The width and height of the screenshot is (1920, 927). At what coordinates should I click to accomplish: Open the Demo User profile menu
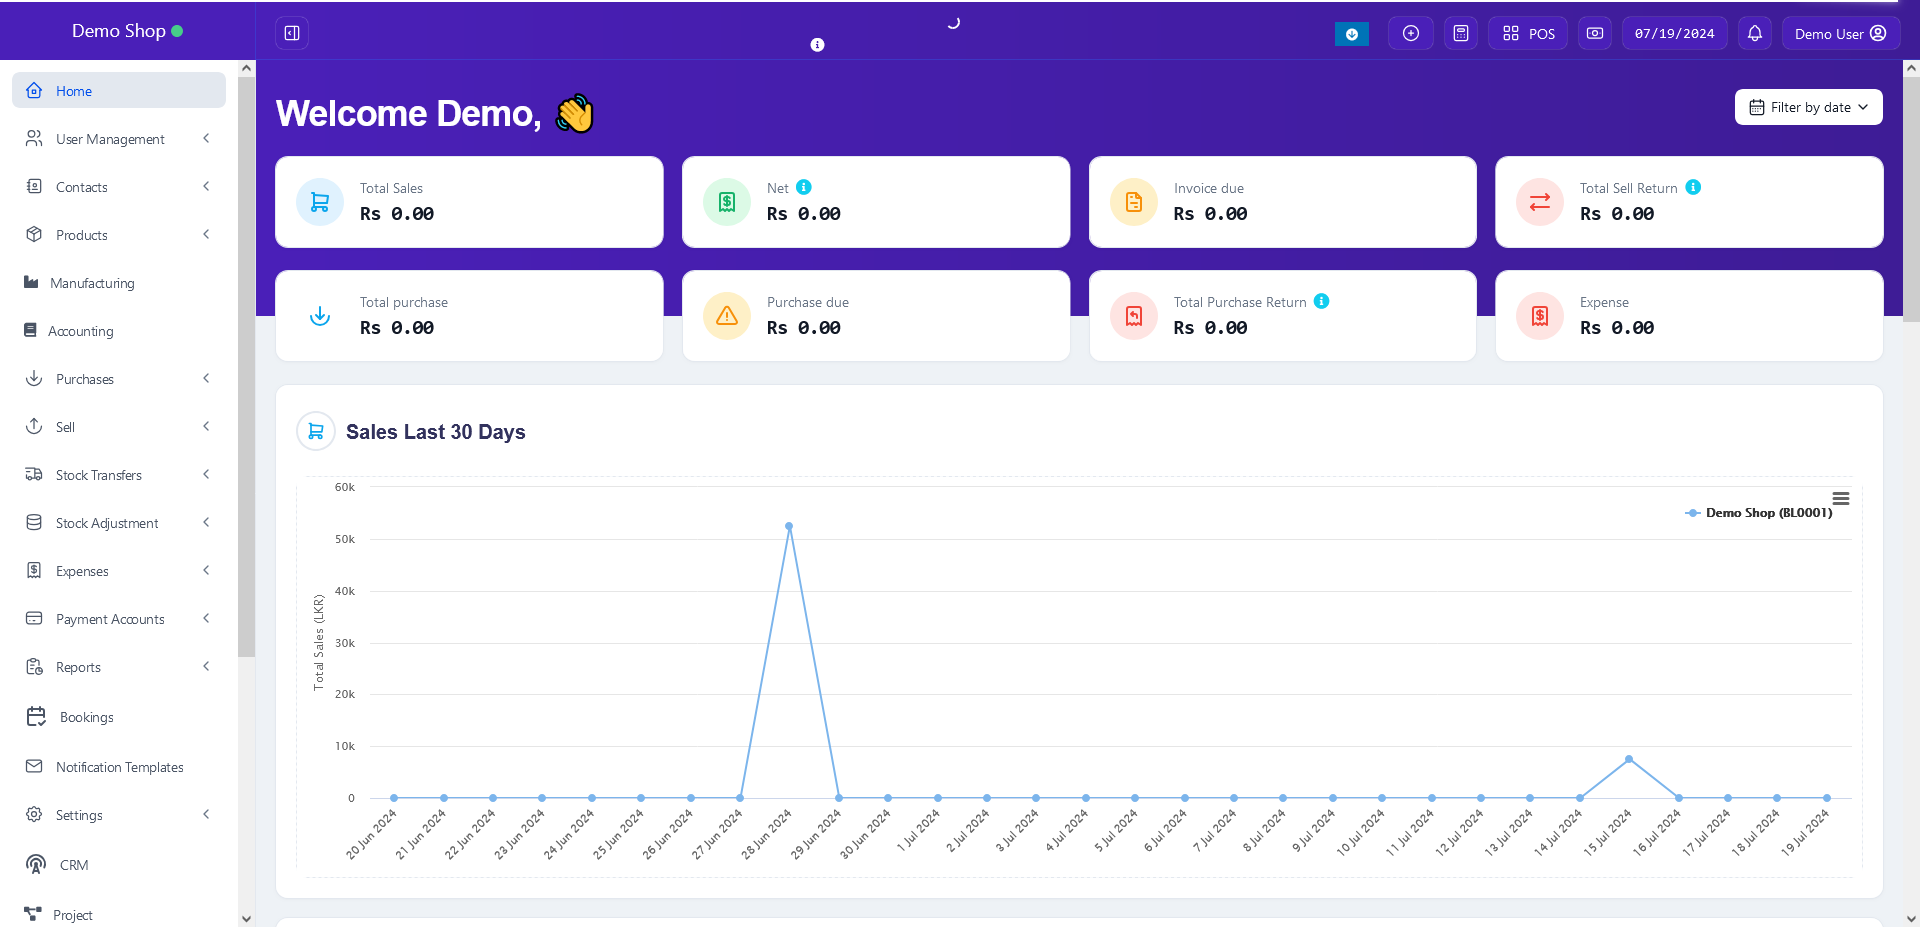click(x=1840, y=33)
